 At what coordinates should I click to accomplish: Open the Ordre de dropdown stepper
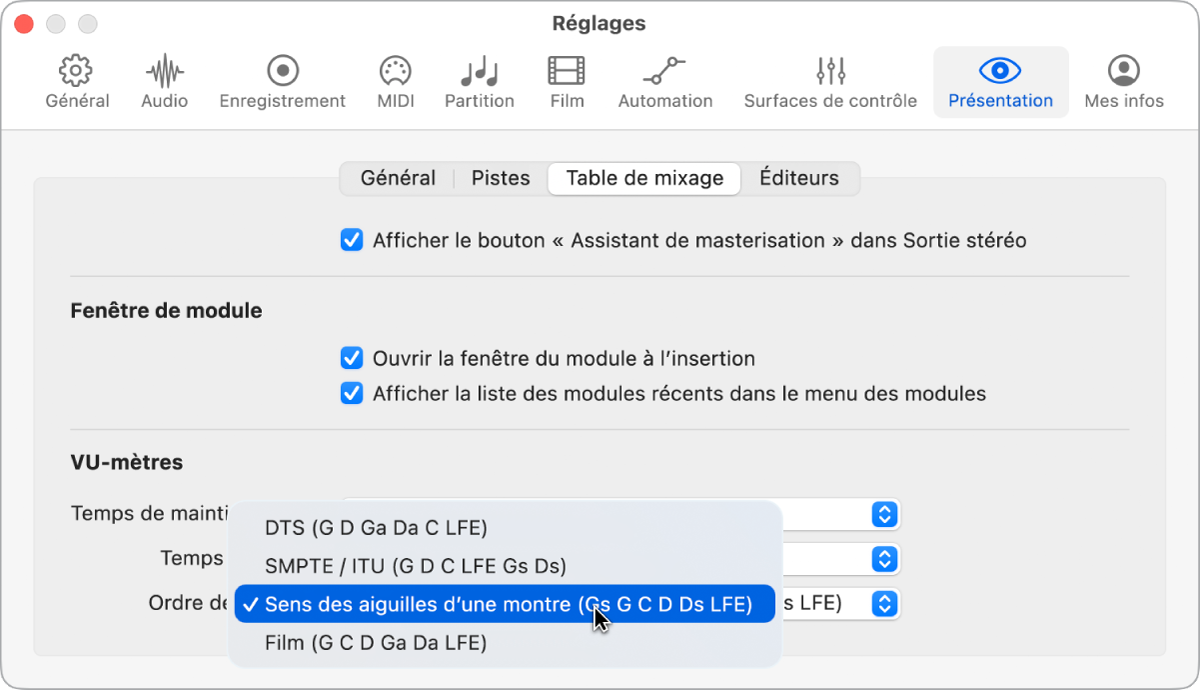pos(882,603)
